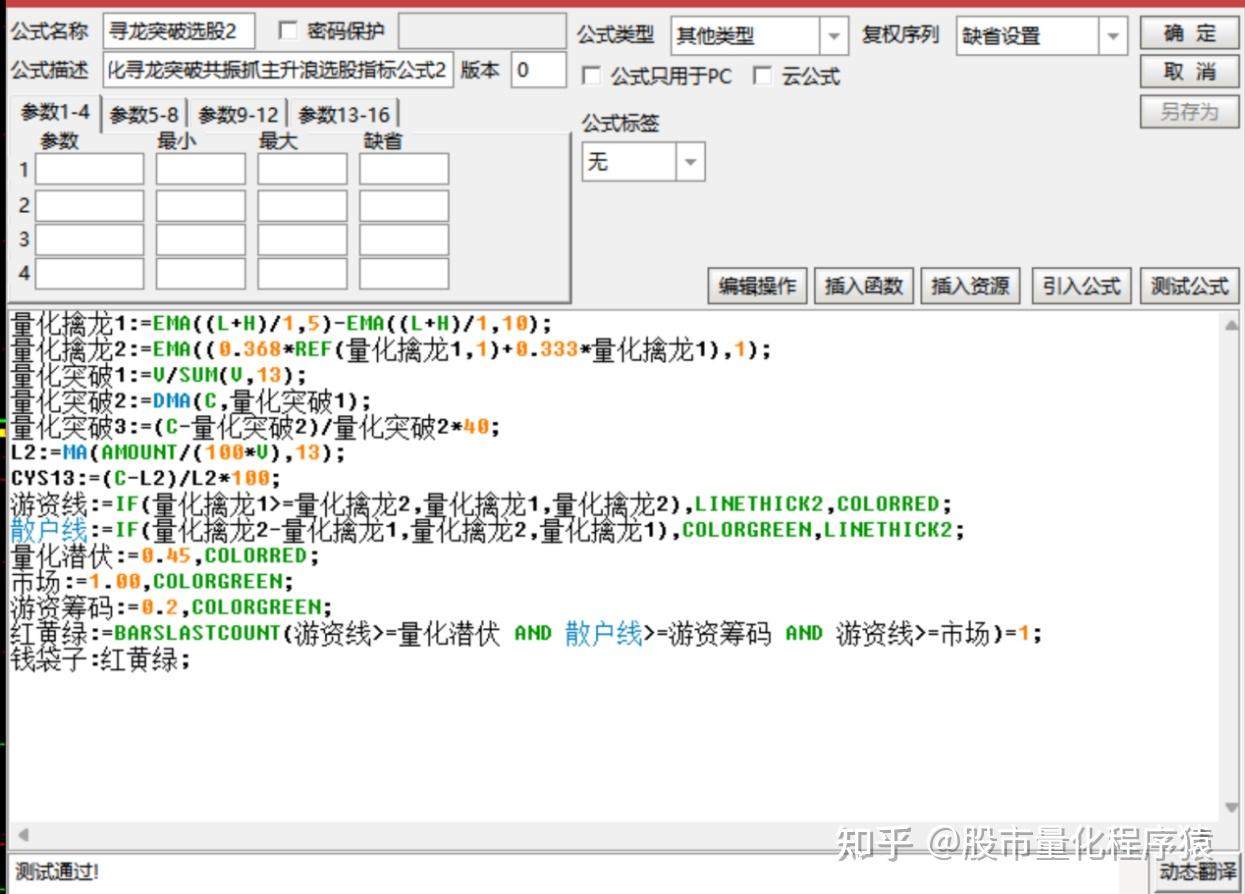Viewport: 1245px width, 894px height.
Task: Click the code line starting 散户线:=IF
Action: (487, 530)
